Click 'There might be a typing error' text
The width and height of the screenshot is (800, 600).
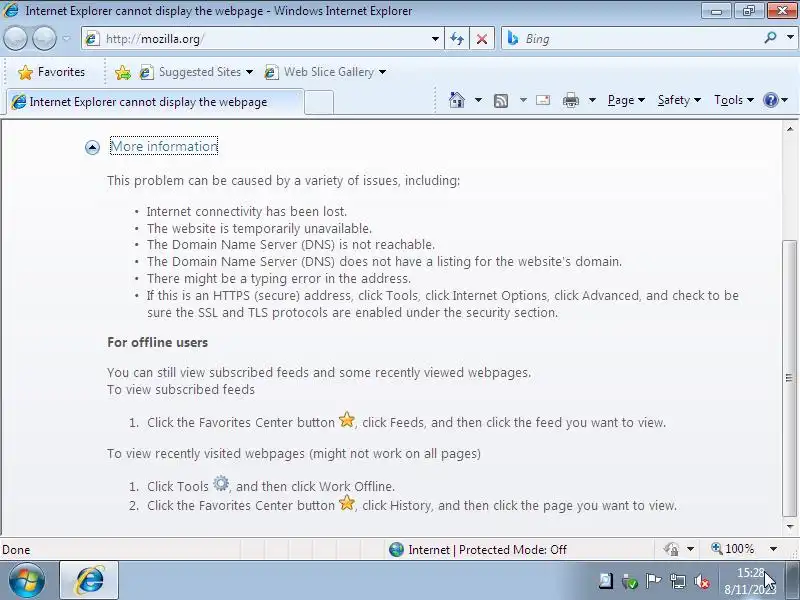[x=279, y=279]
